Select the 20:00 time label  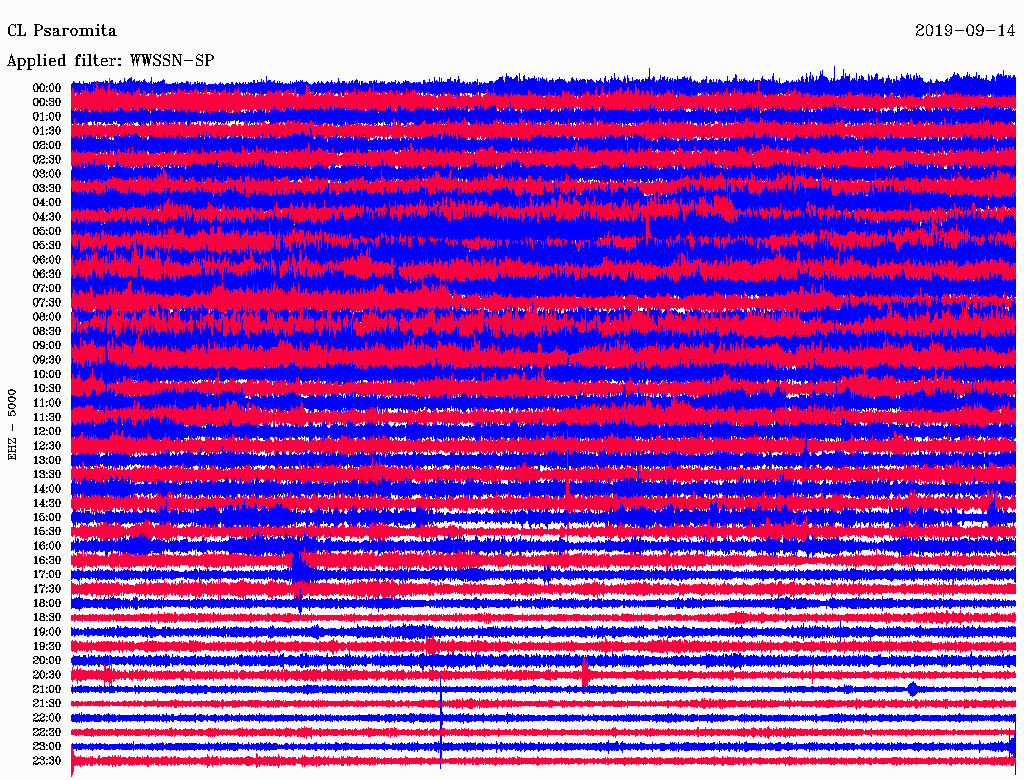pyautogui.click(x=47, y=660)
